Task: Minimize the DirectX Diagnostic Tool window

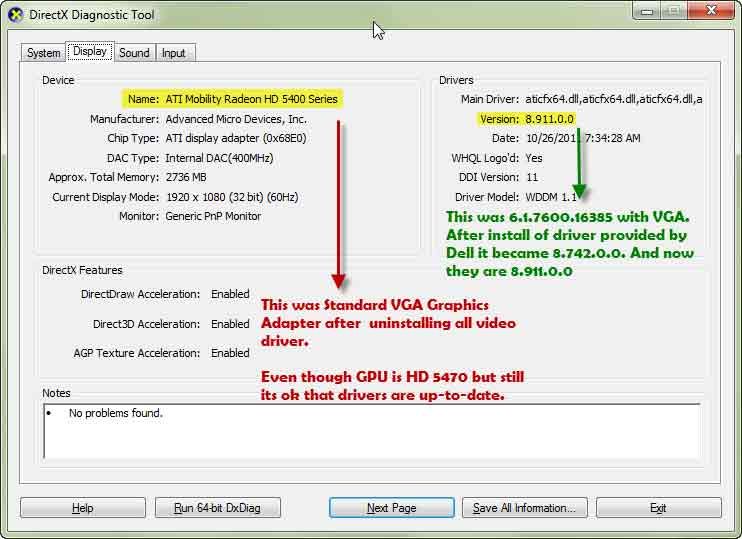Action: tap(646, 10)
